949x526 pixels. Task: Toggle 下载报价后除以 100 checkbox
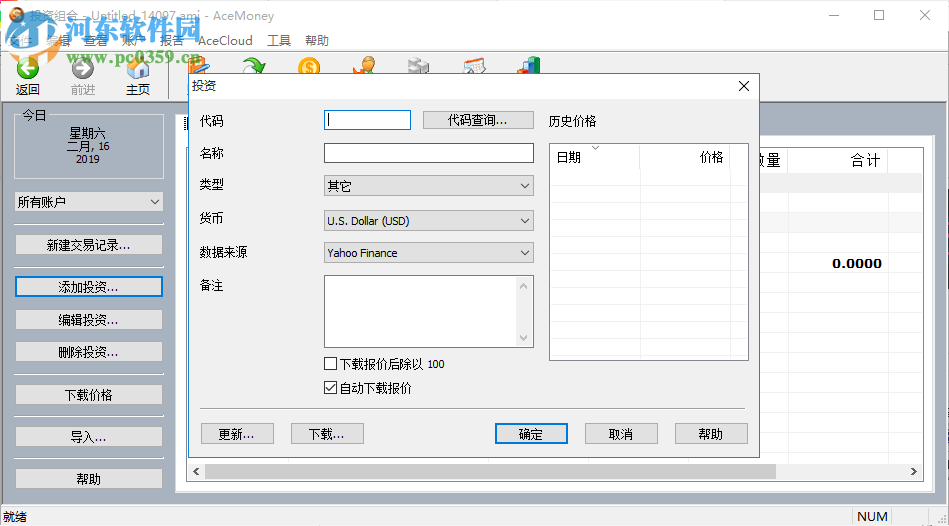(x=330, y=364)
